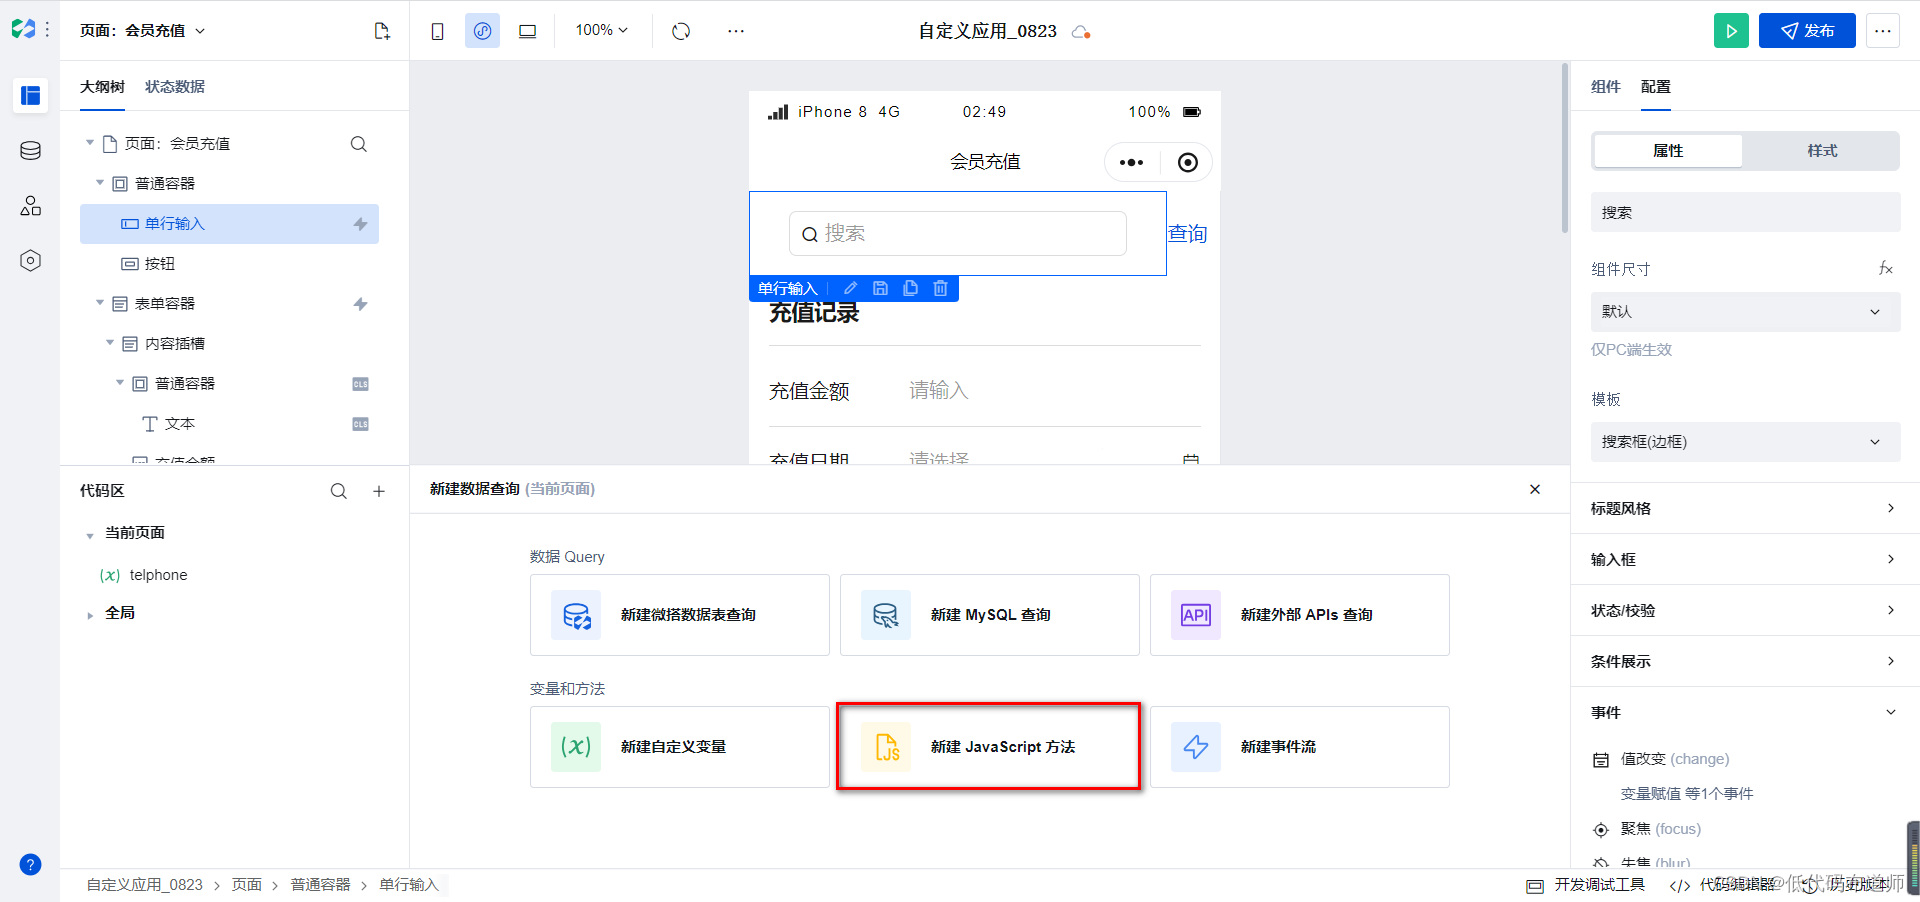This screenshot has width=1920, height=902.
Task: Switch to the 状态数据 tab
Action: pyautogui.click(x=175, y=87)
